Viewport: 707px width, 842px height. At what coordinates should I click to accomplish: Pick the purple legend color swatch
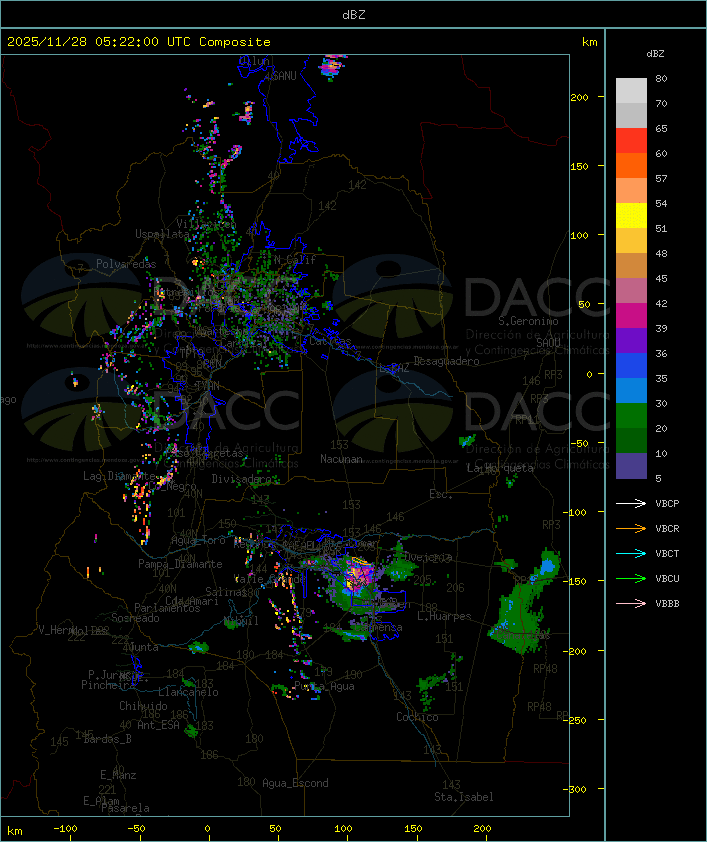(x=631, y=340)
